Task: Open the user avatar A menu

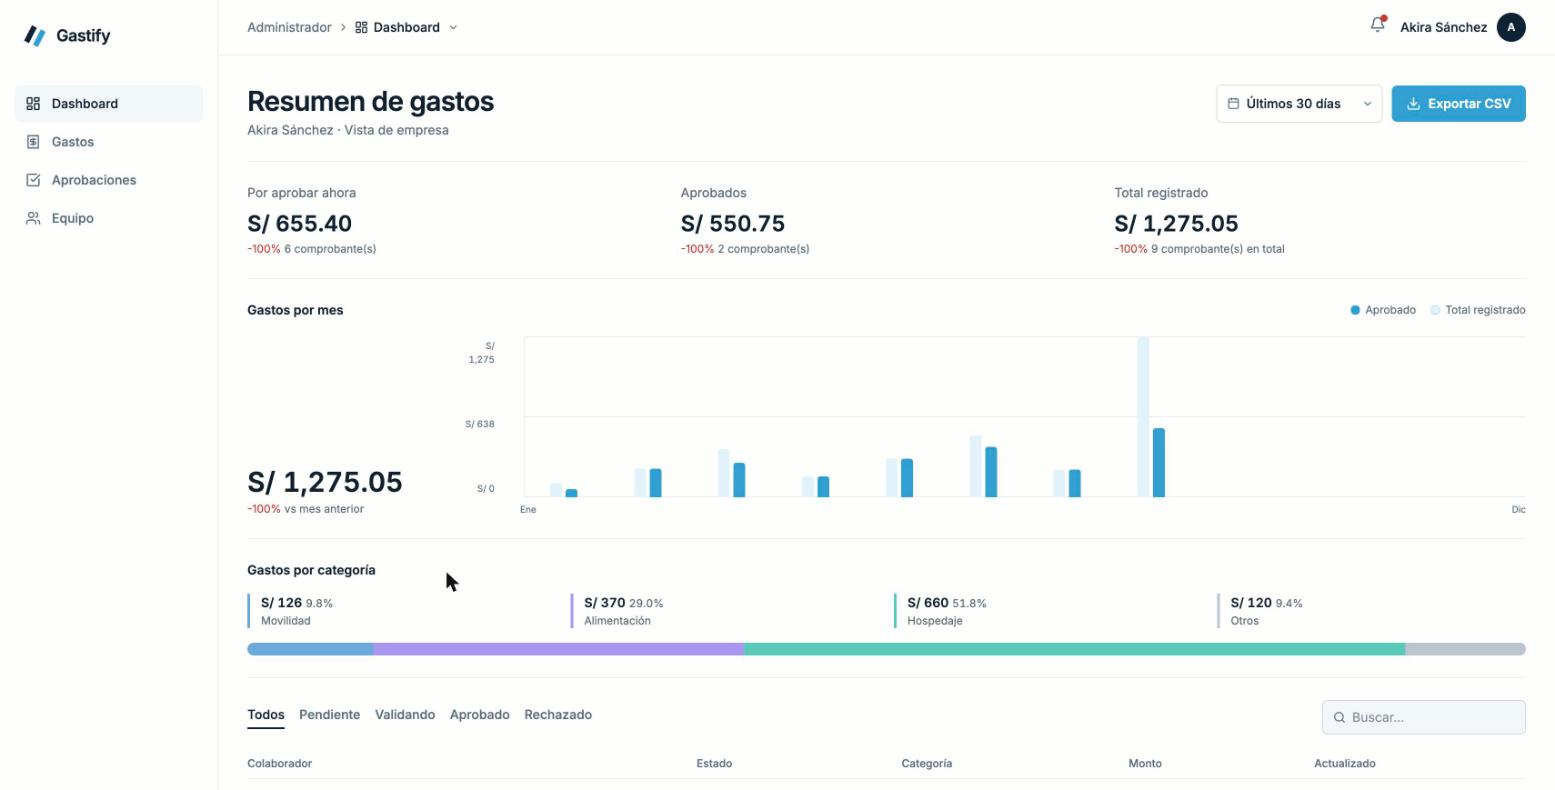Action: tap(1511, 27)
